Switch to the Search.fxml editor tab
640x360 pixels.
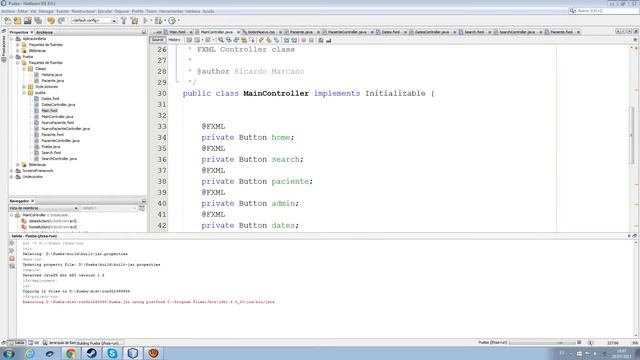pos(473,32)
